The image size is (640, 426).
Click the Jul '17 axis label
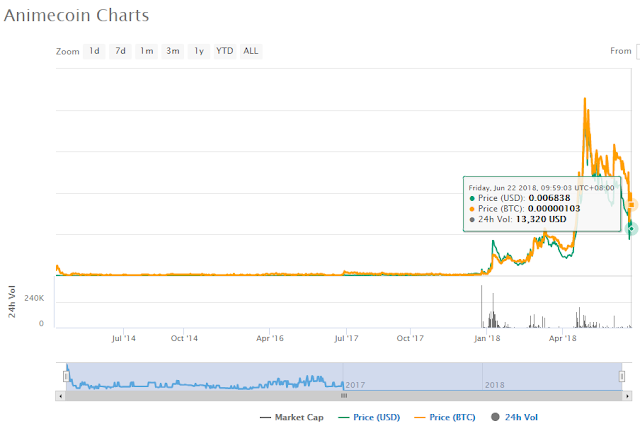pos(347,338)
